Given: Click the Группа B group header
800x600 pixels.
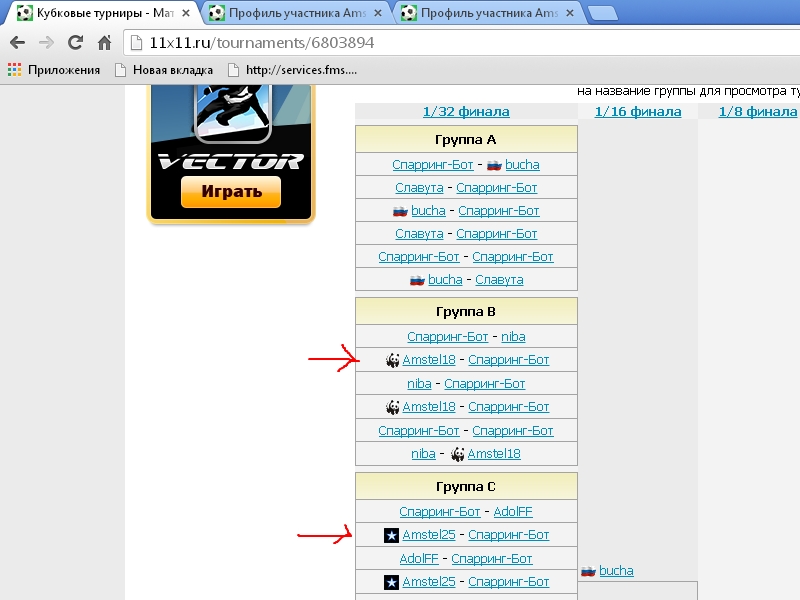Looking at the screenshot, I should [x=466, y=312].
